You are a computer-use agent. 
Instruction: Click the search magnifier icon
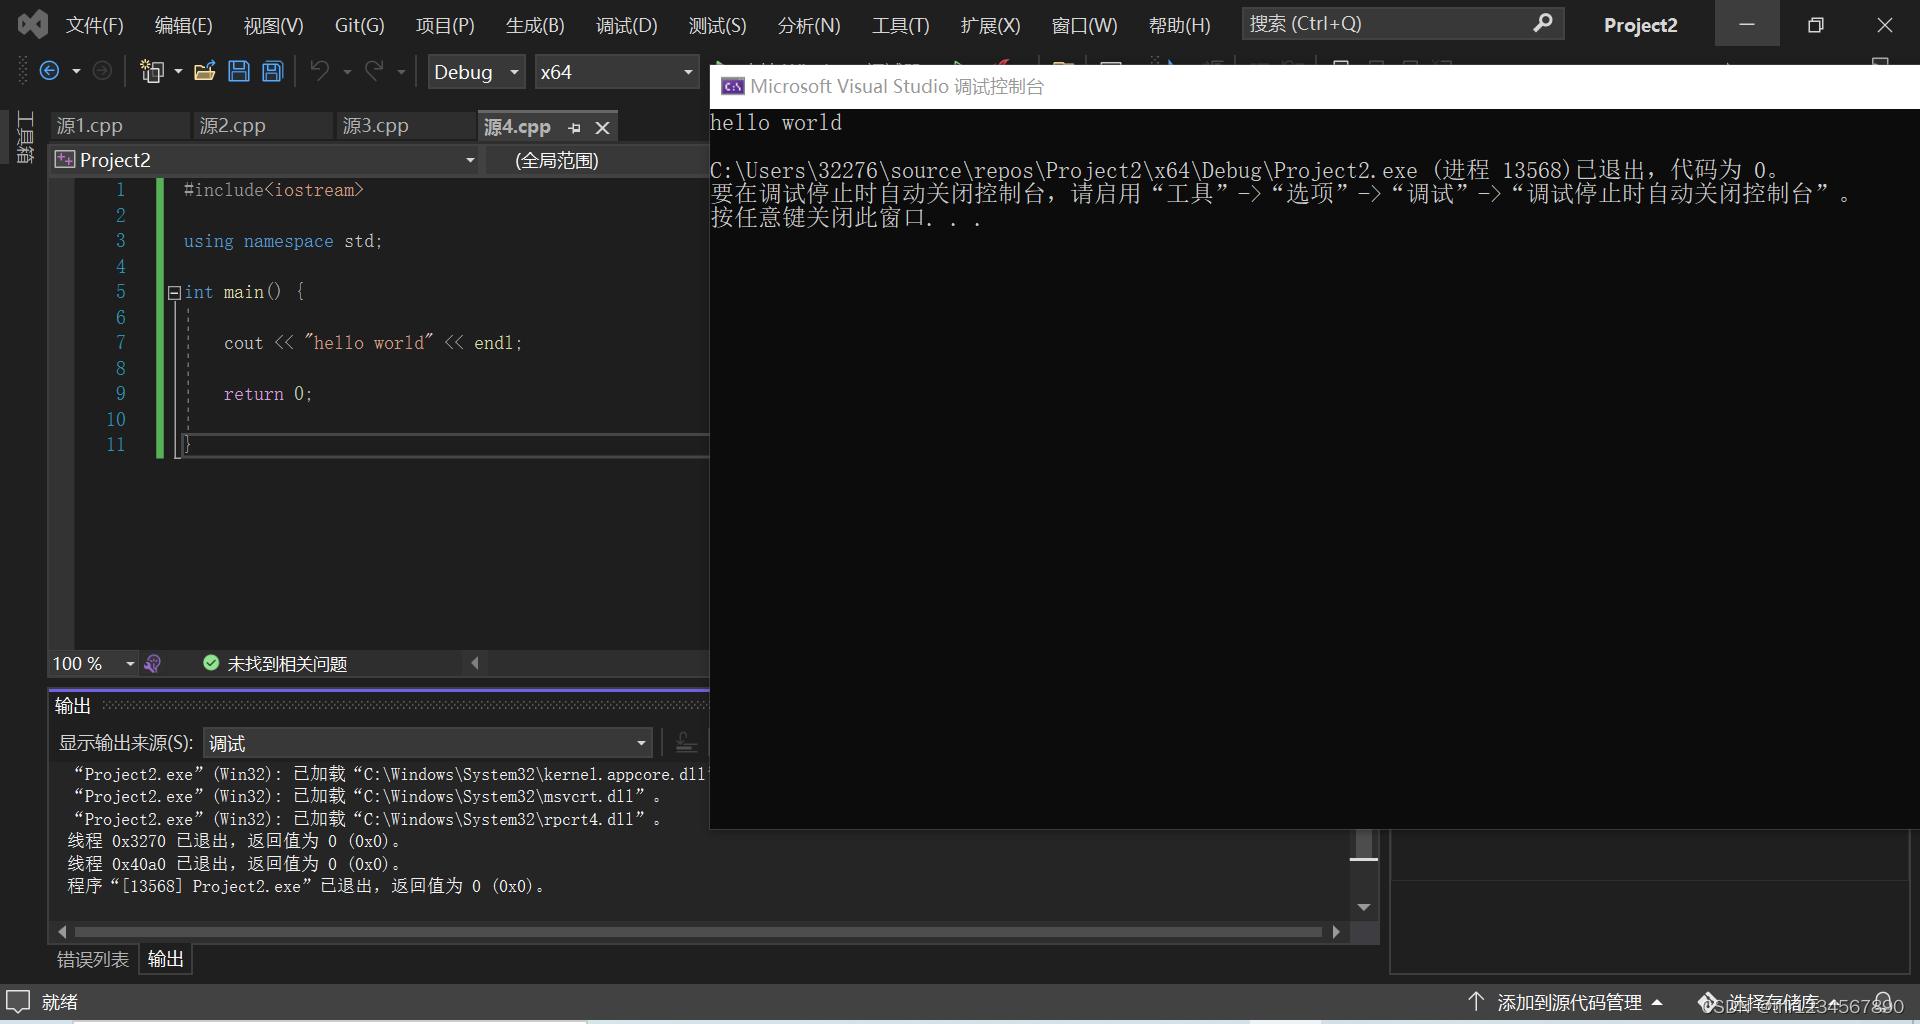1543,23
